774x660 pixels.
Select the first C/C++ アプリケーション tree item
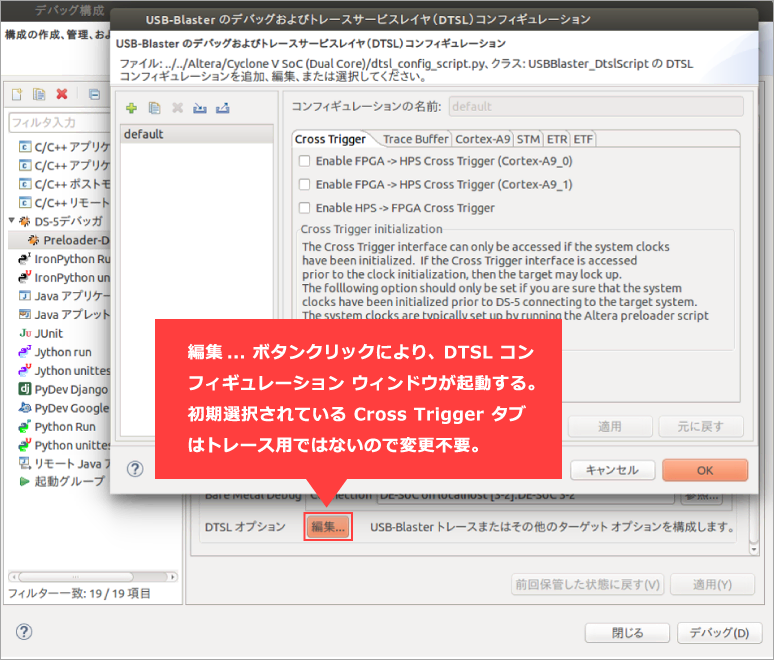pyautogui.click(x=64, y=147)
